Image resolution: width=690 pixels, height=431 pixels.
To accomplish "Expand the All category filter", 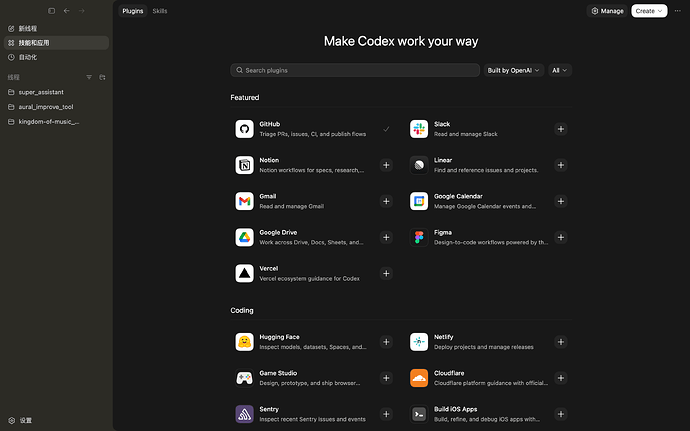I will click(560, 70).
